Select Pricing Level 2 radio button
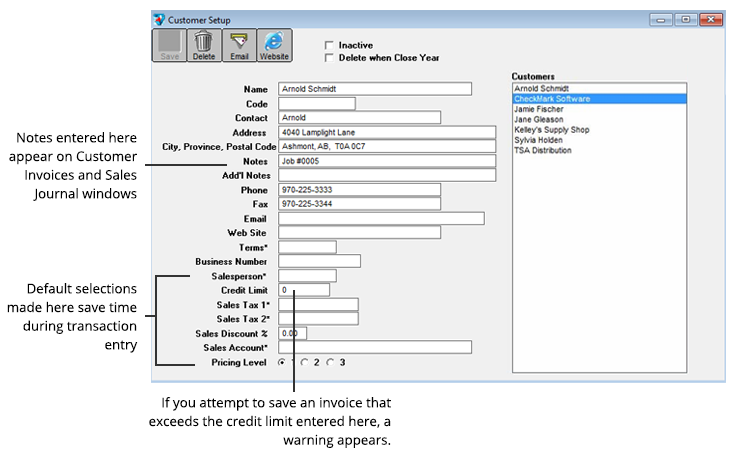This screenshot has height=470, width=730. click(305, 362)
